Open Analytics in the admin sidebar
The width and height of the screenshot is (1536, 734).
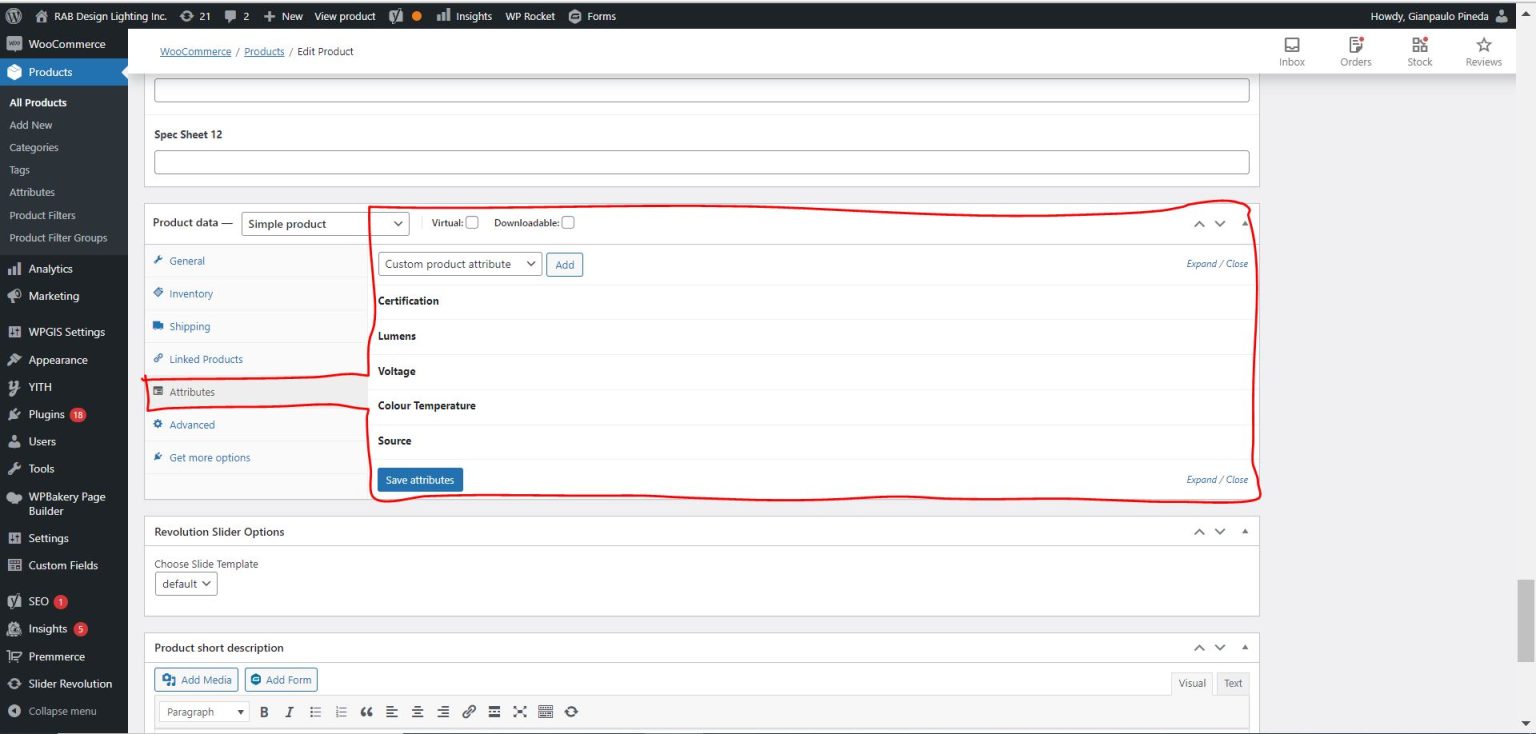tap(50, 269)
